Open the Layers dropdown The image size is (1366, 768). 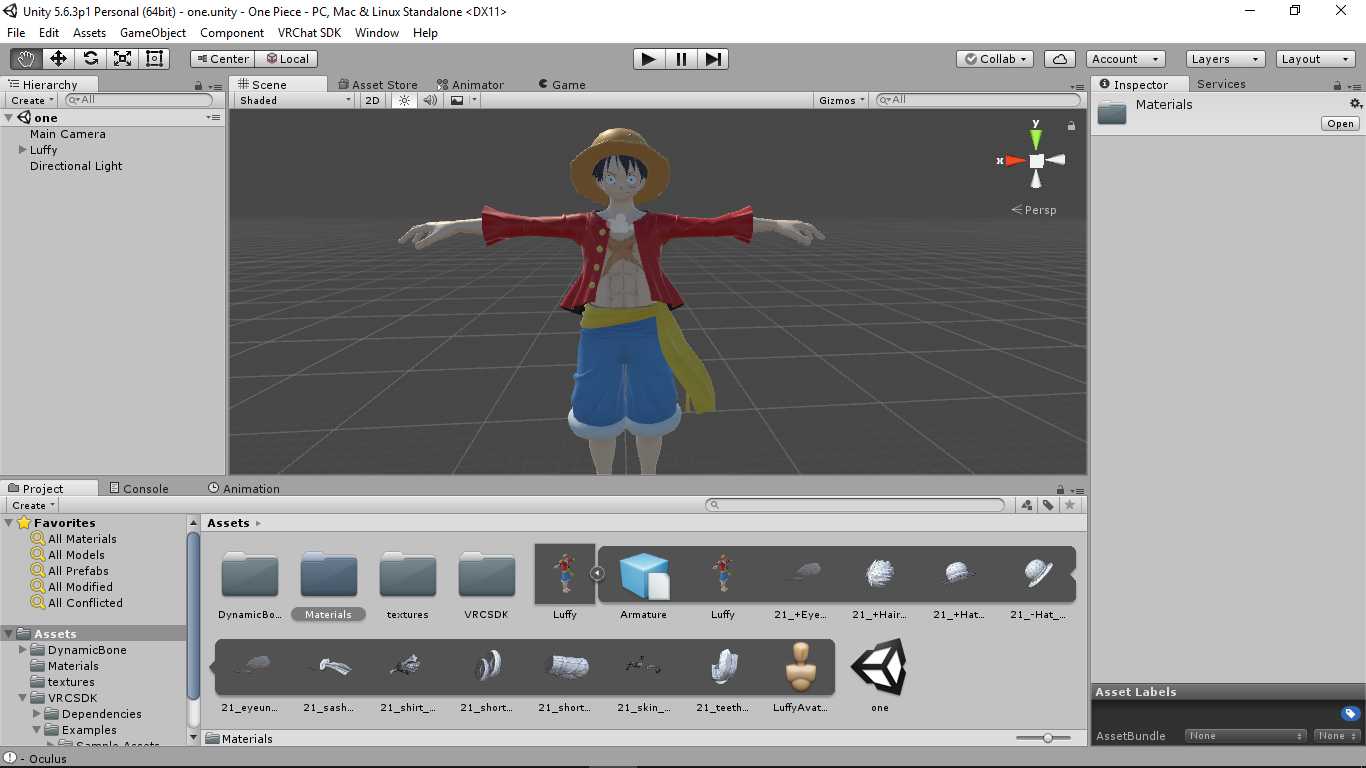point(1225,59)
